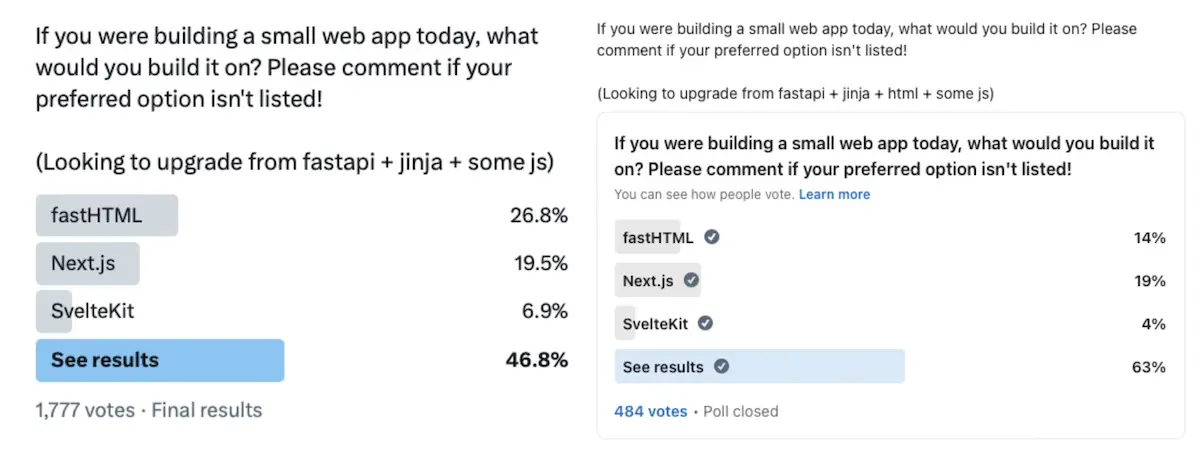
Task: Click the 63% percentage in right poll
Action: point(1149,367)
